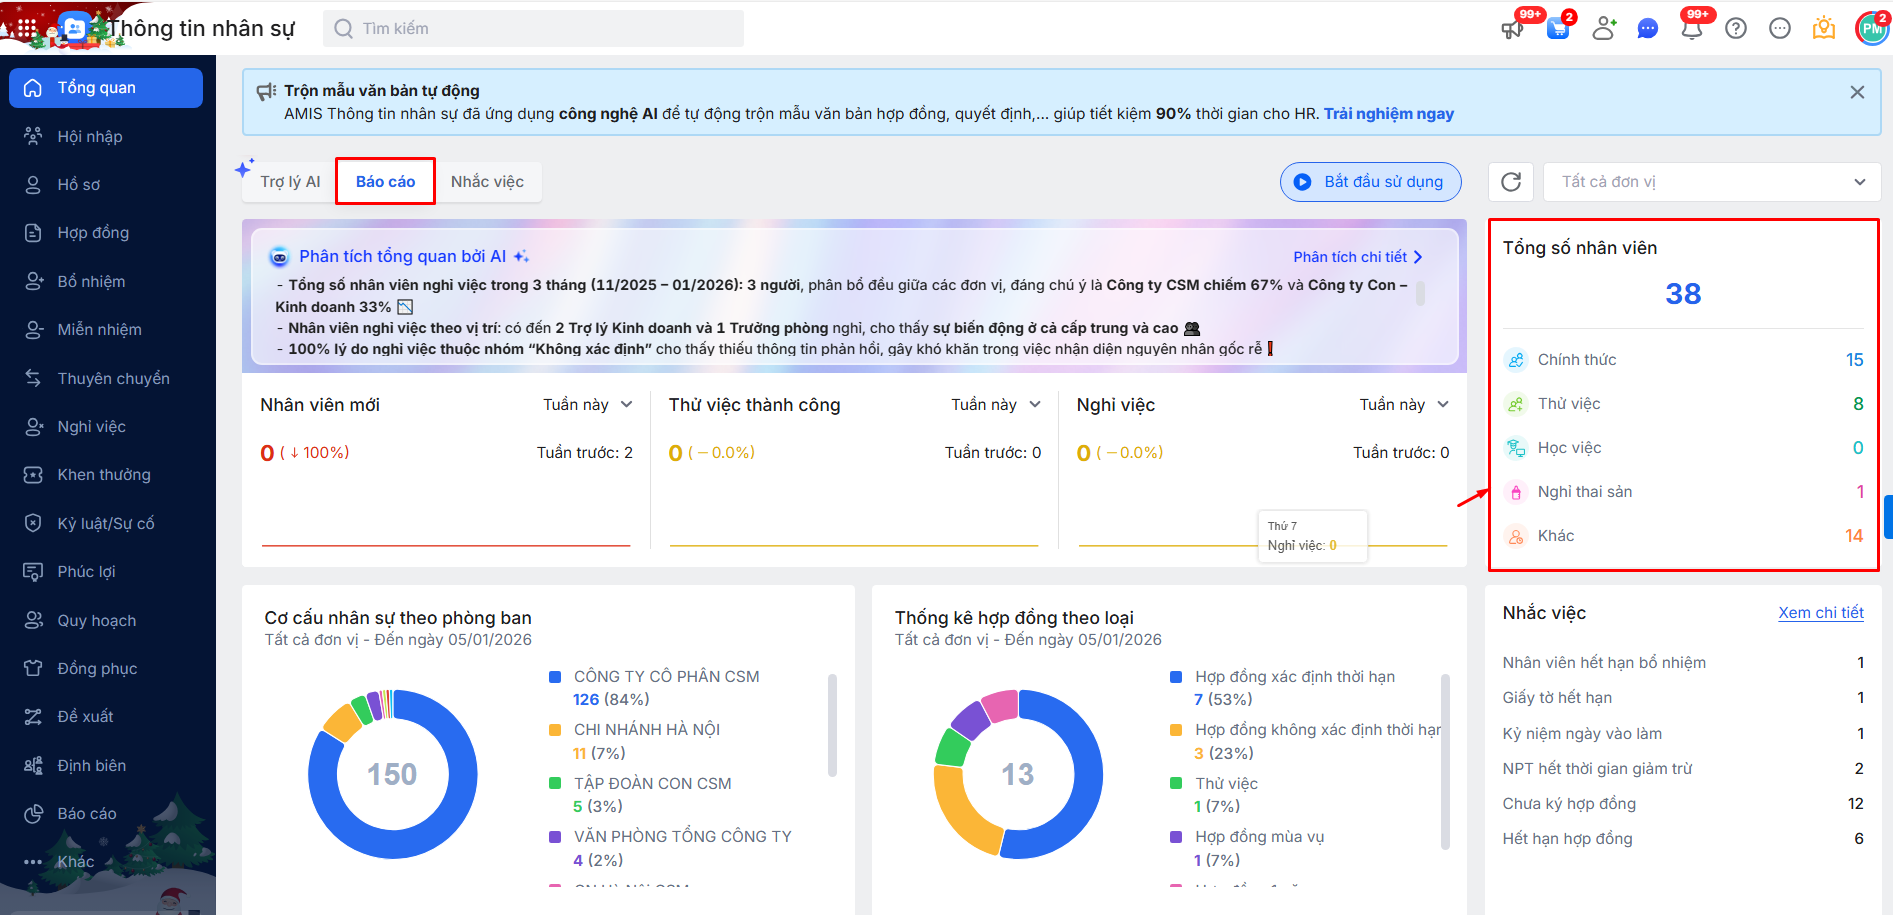
Task: Click the Tìm kiếm search field
Action: click(533, 29)
